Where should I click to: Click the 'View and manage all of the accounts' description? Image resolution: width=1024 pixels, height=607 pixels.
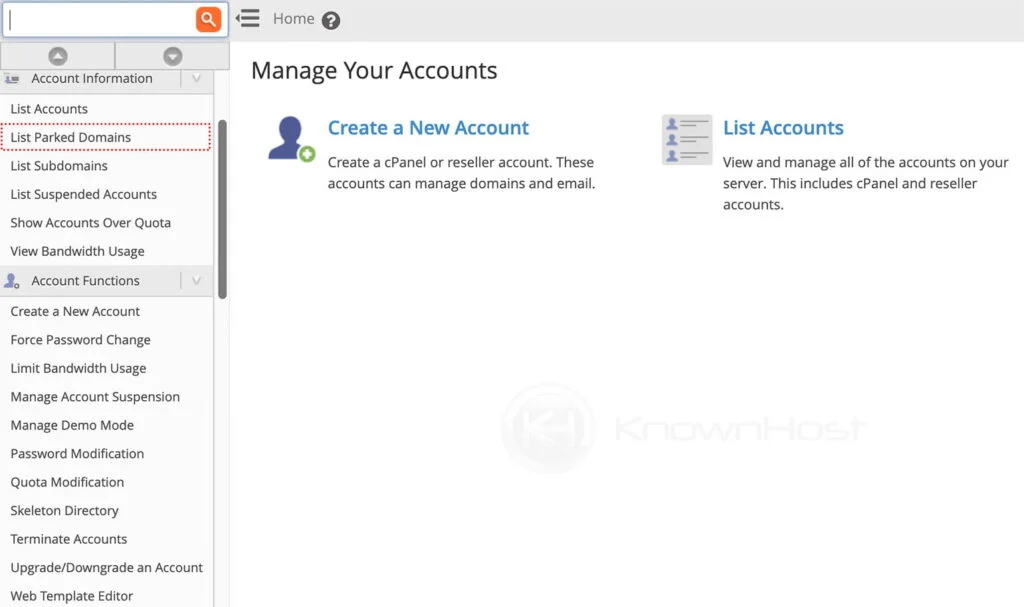[865, 183]
